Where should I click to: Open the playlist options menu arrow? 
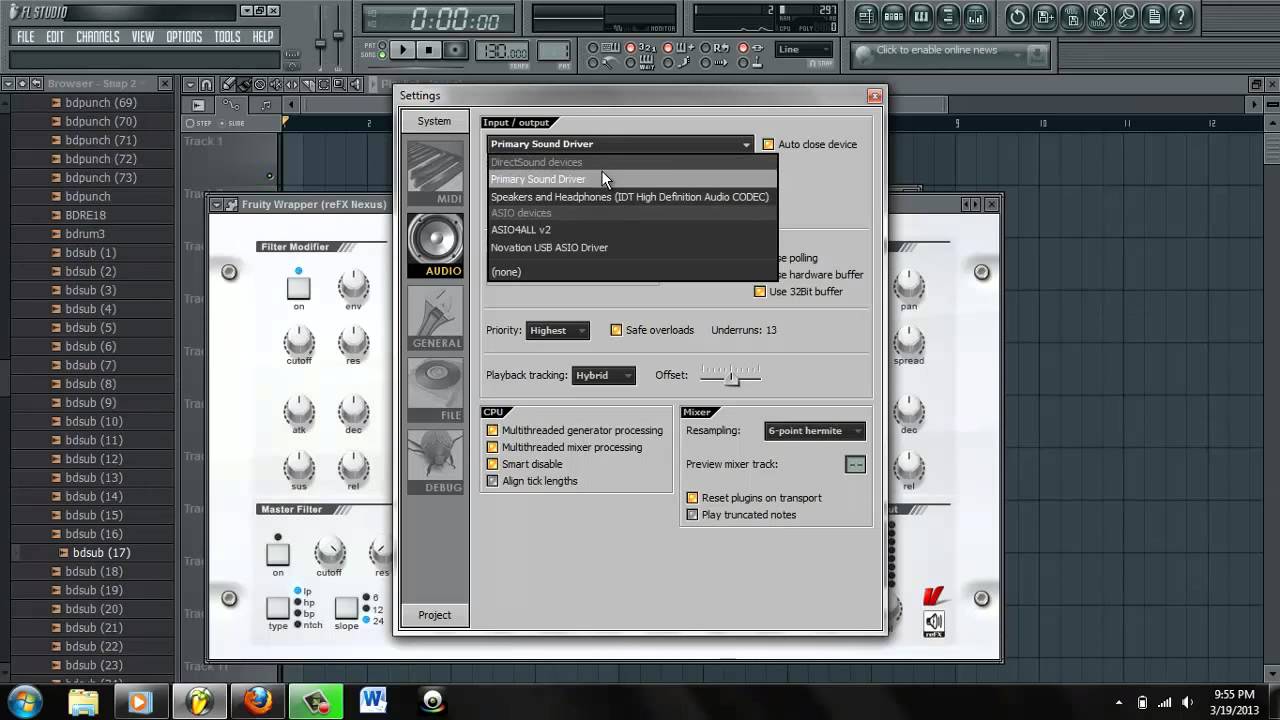(x=190, y=85)
